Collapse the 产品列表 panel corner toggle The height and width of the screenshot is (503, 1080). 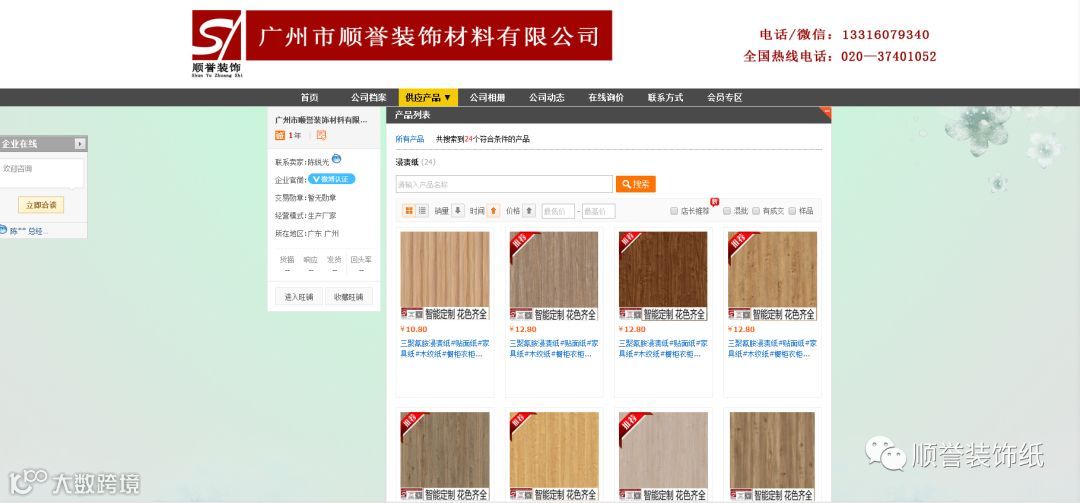(x=826, y=112)
